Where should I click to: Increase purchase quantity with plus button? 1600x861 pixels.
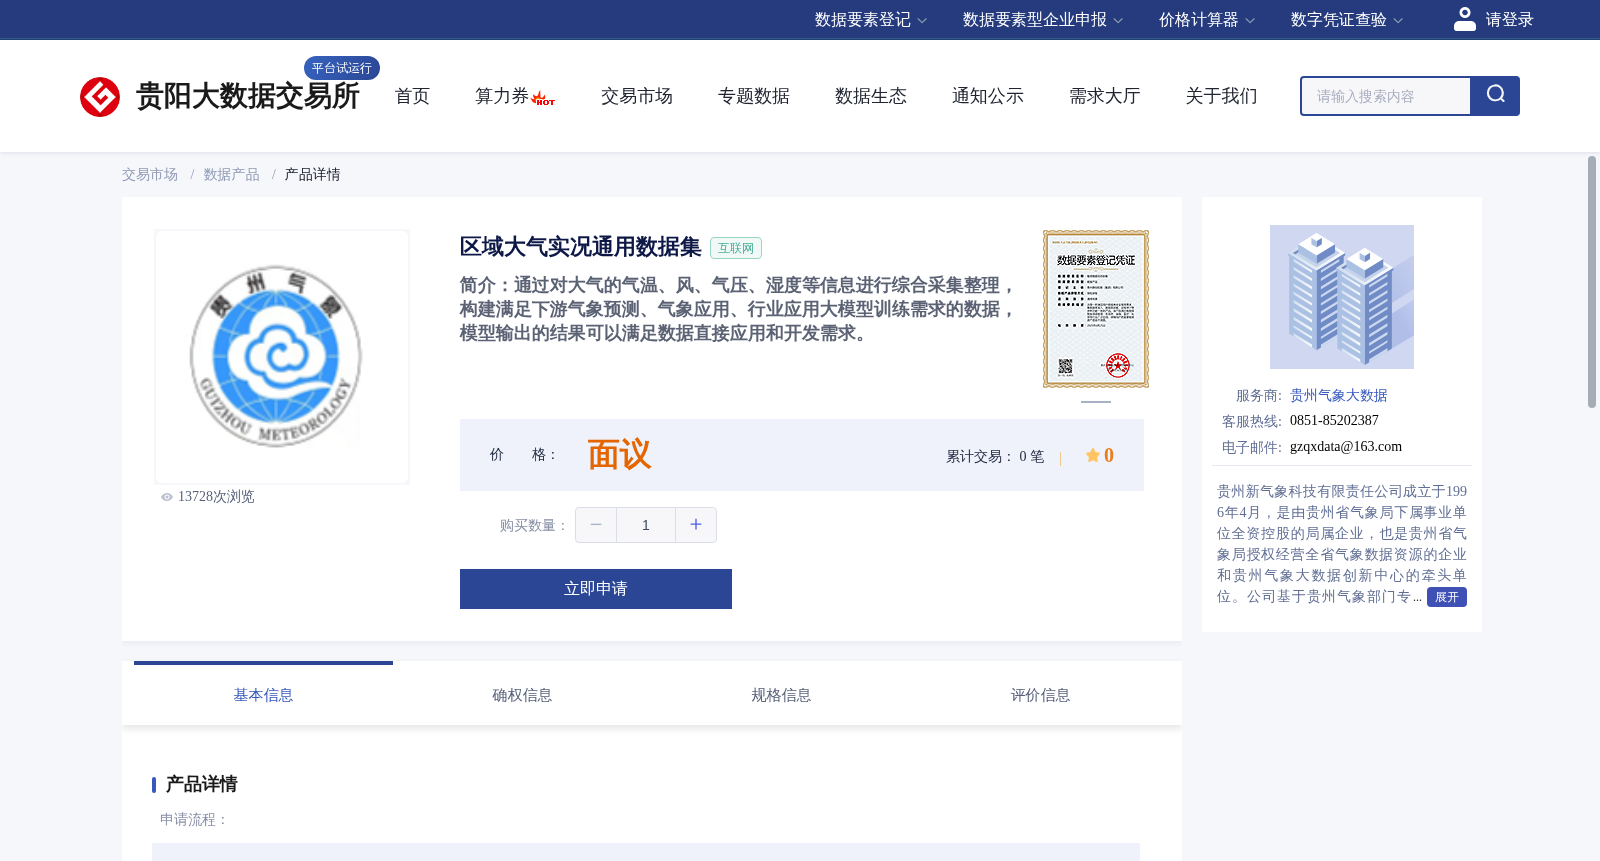pos(696,525)
